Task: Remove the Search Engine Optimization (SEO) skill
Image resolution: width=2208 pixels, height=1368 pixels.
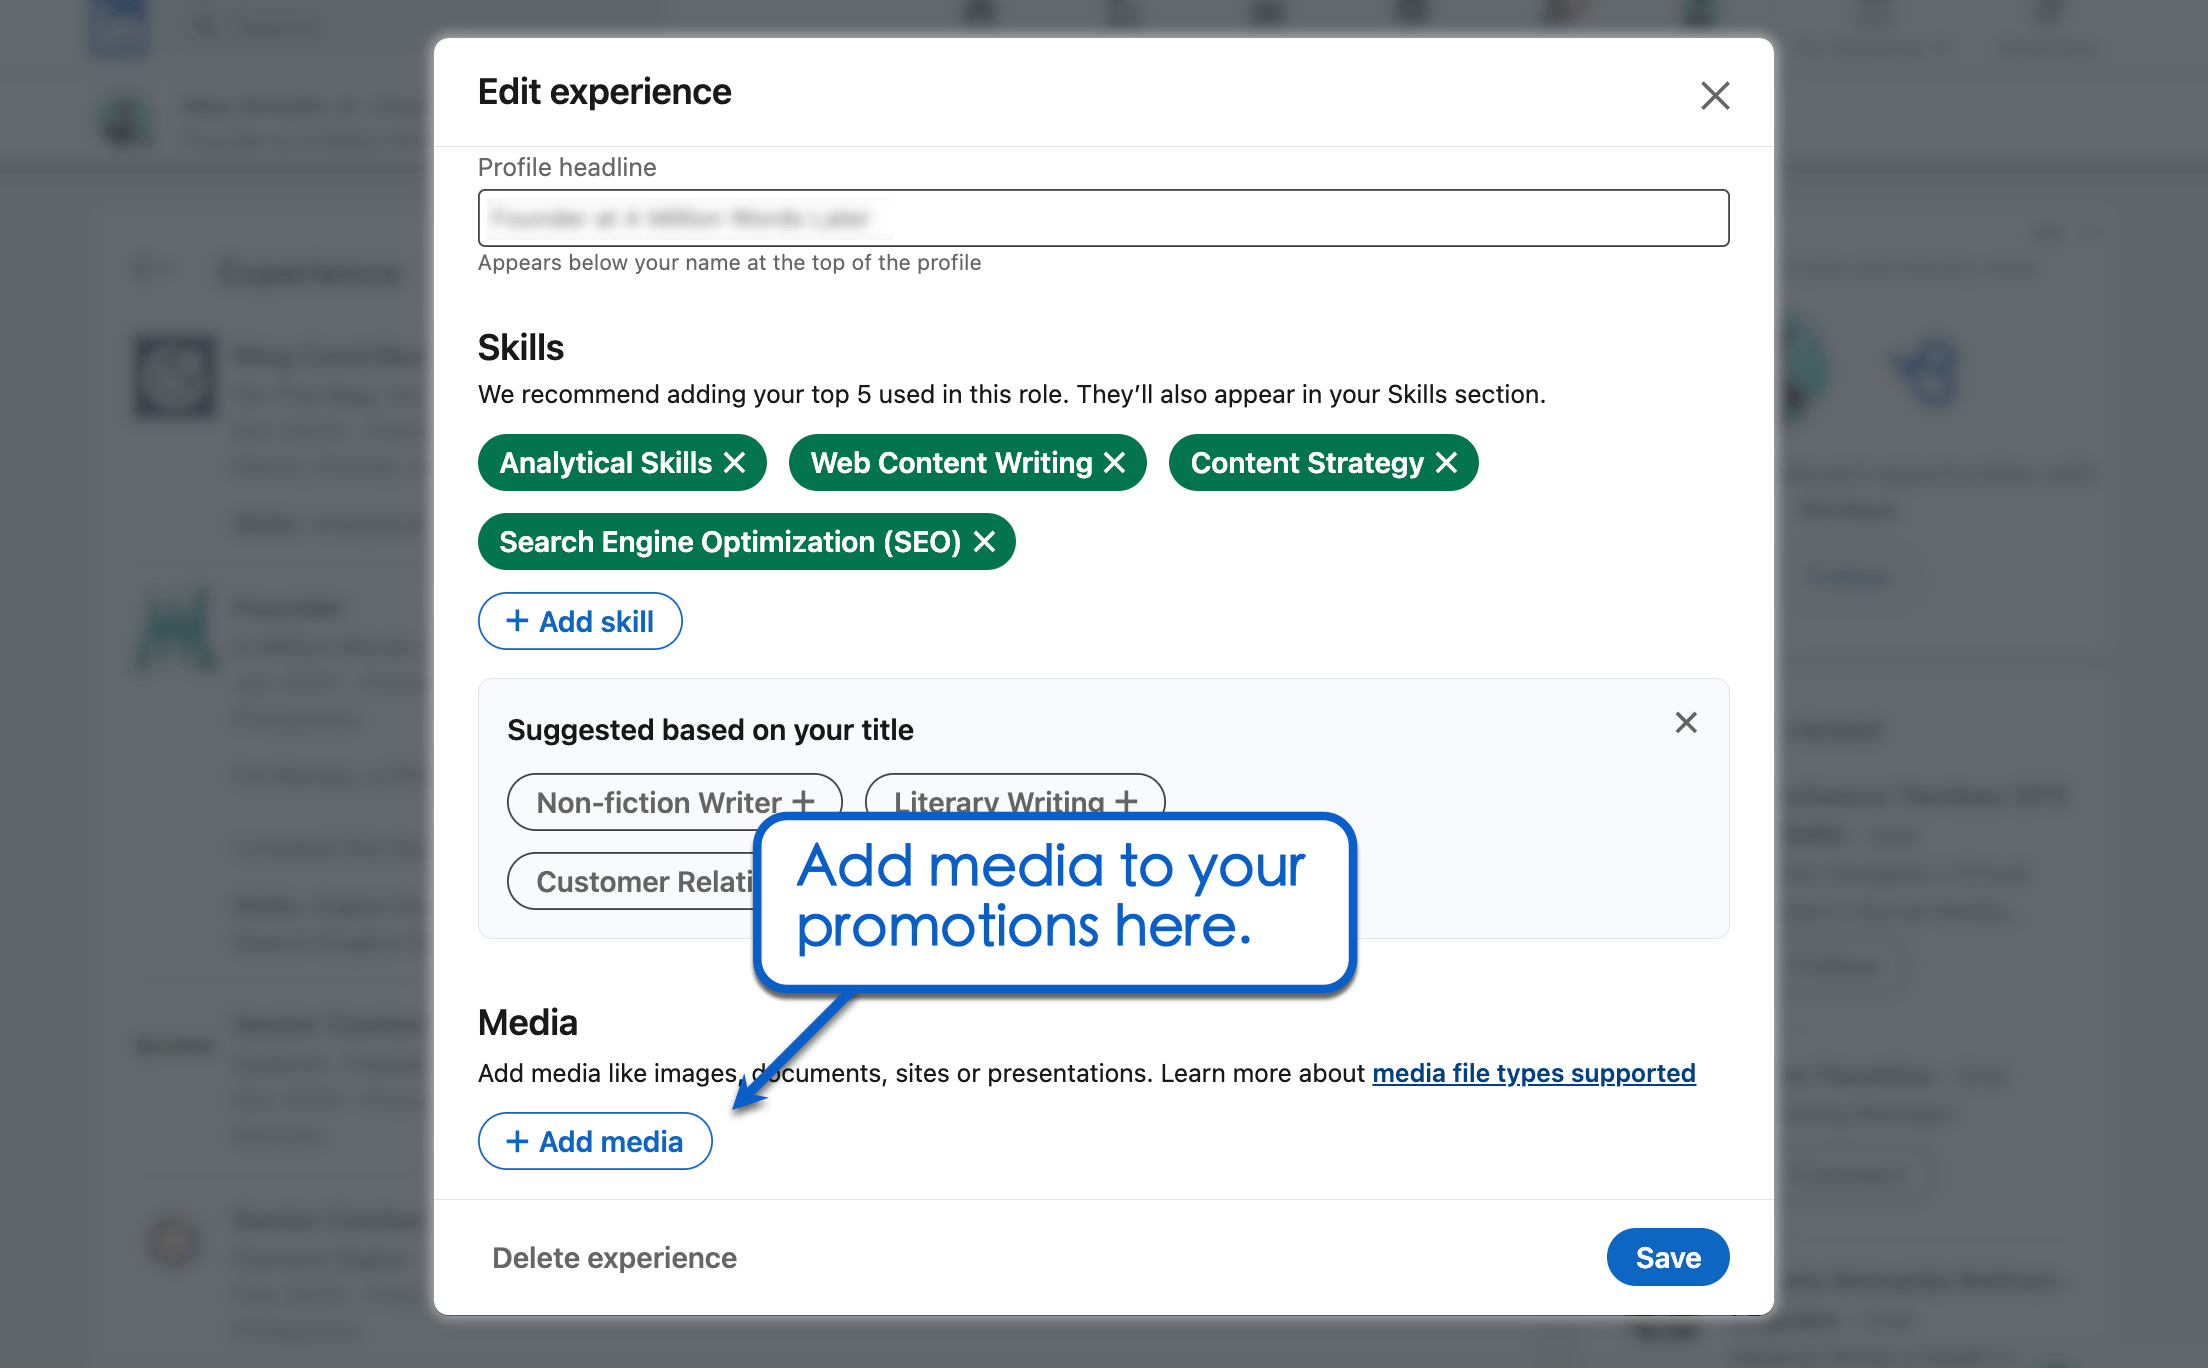Action: (x=985, y=541)
